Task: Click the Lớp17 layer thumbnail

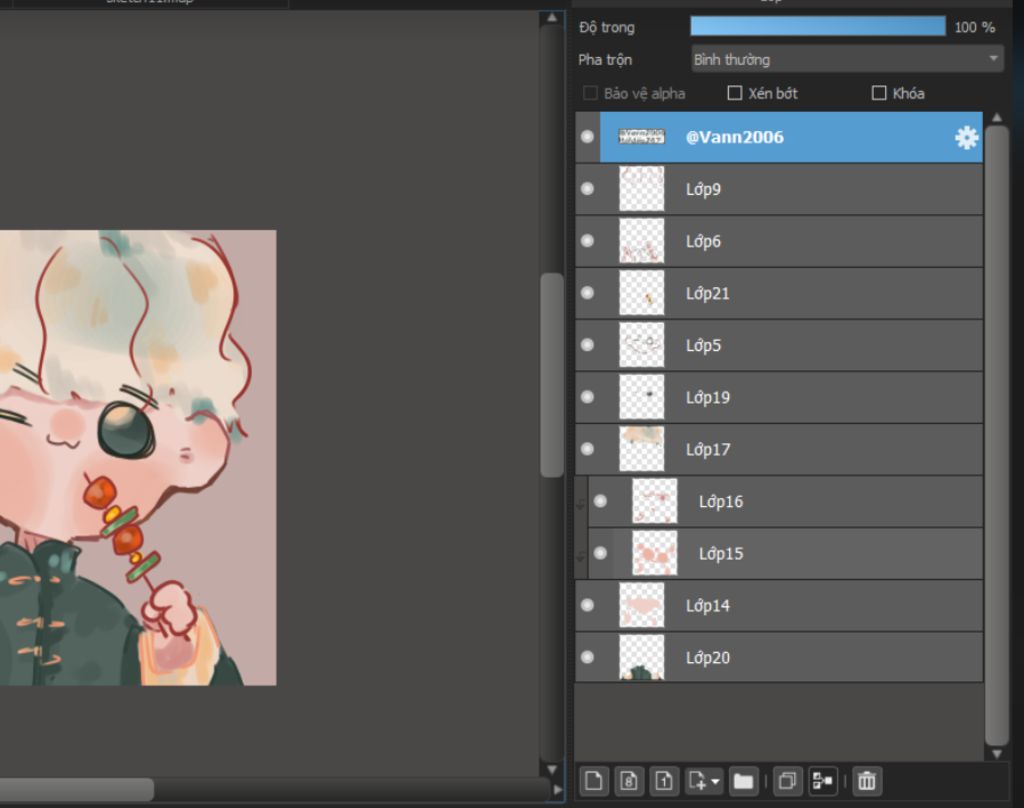Action: point(641,449)
